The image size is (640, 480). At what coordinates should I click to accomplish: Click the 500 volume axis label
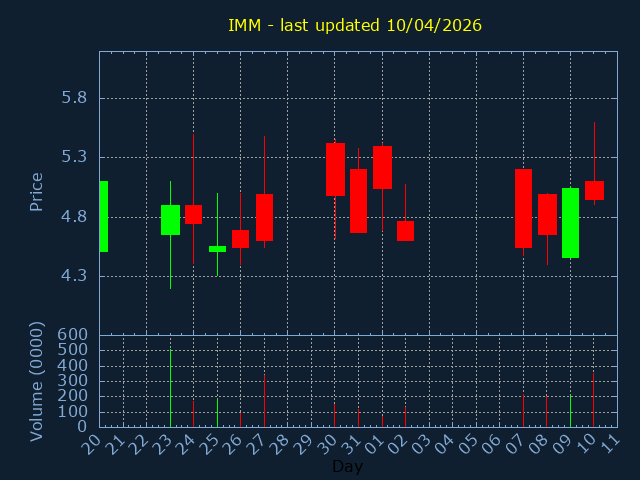tap(73, 350)
